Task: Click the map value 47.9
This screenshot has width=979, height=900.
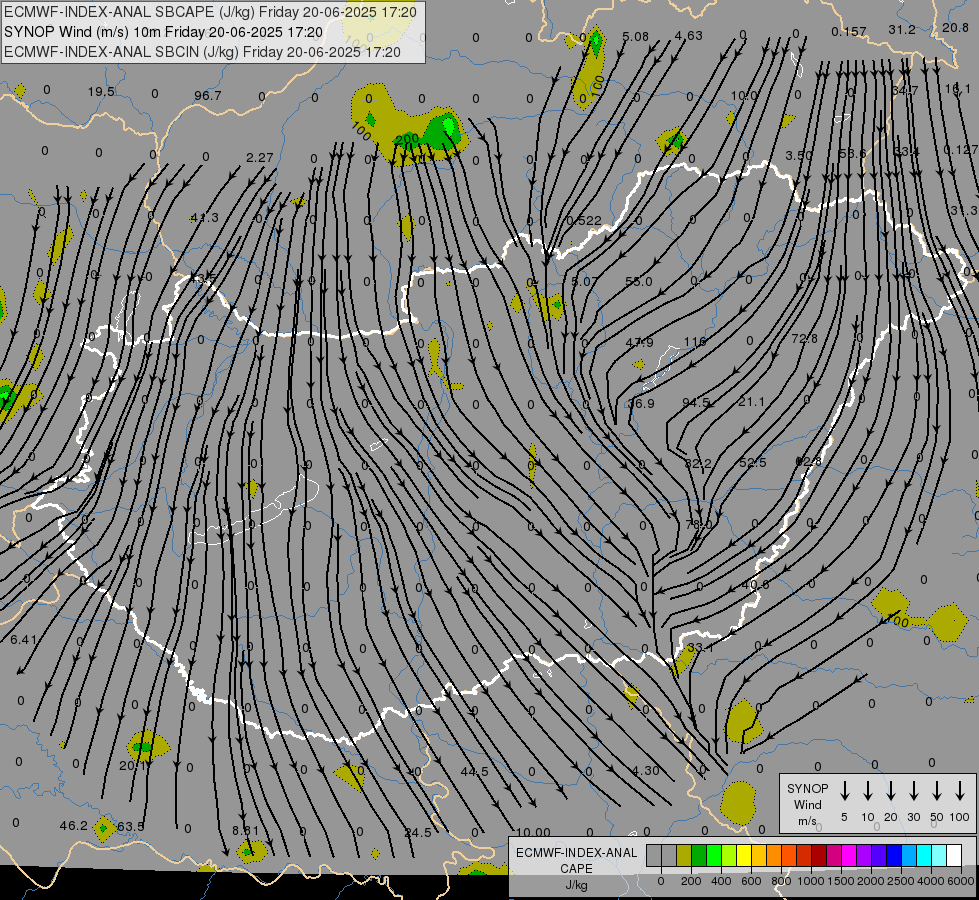Action: [639, 342]
